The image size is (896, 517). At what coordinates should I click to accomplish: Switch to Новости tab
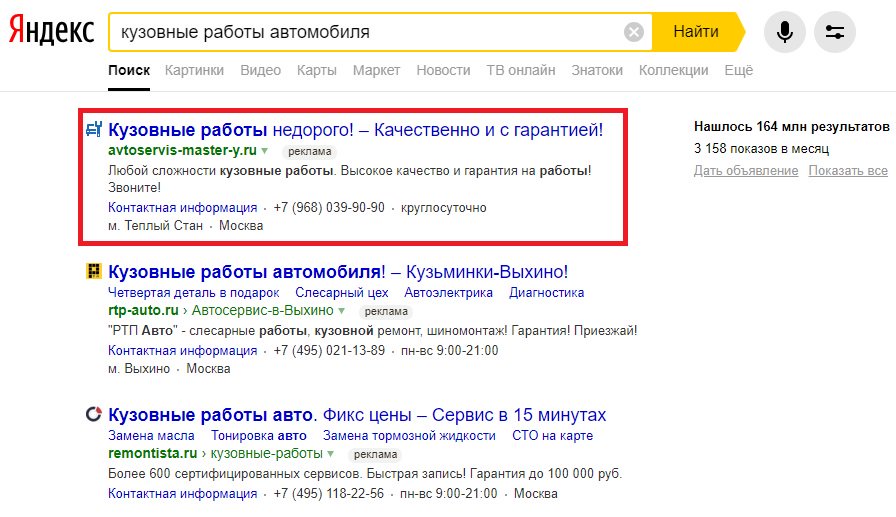click(x=443, y=70)
